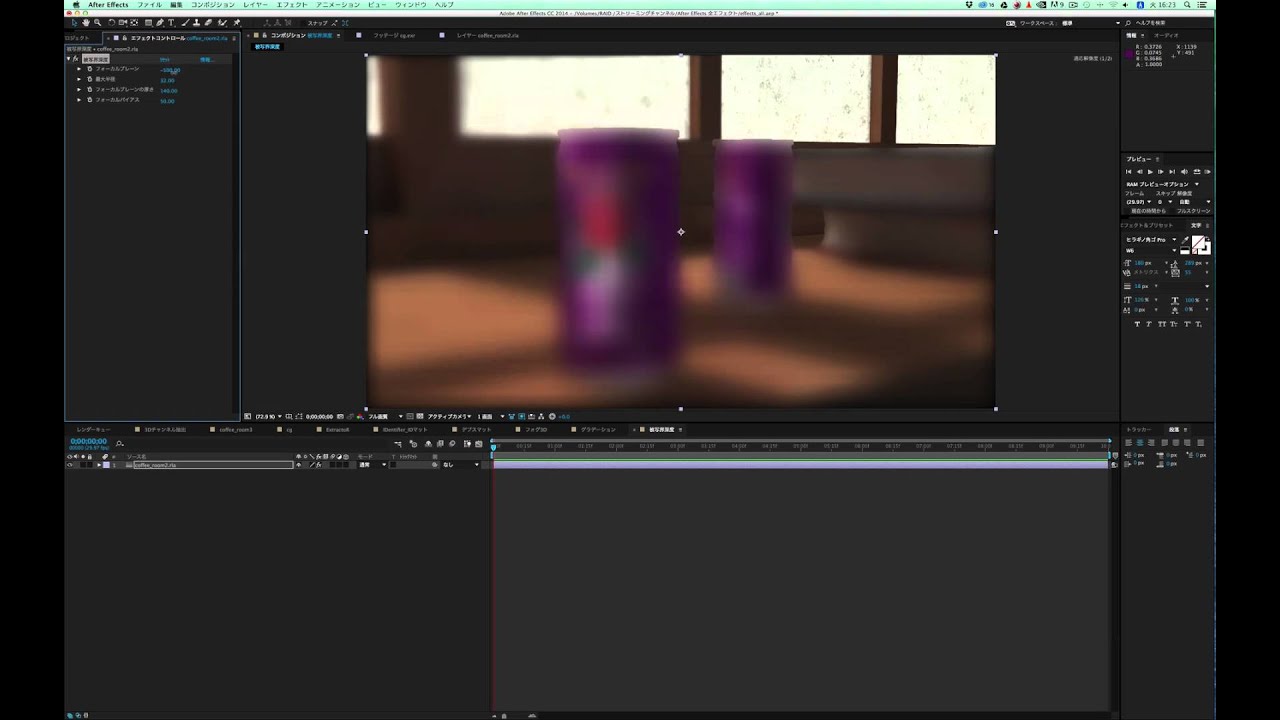Toggle the fx switch of 被写界深度 effect
This screenshot has width=1280, height=720.
[75, 59]
